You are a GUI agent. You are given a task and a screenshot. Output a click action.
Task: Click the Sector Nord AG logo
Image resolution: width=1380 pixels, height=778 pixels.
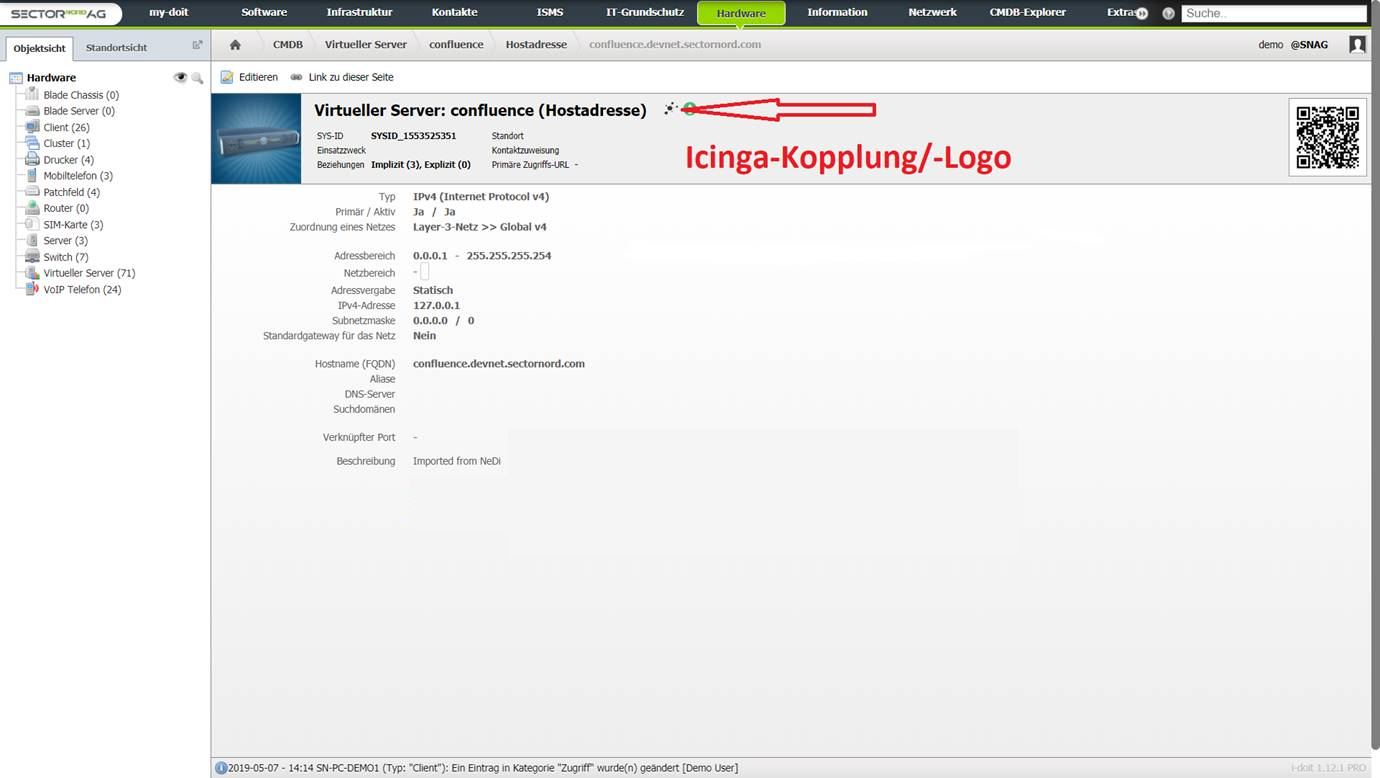(x=61, y=13)
